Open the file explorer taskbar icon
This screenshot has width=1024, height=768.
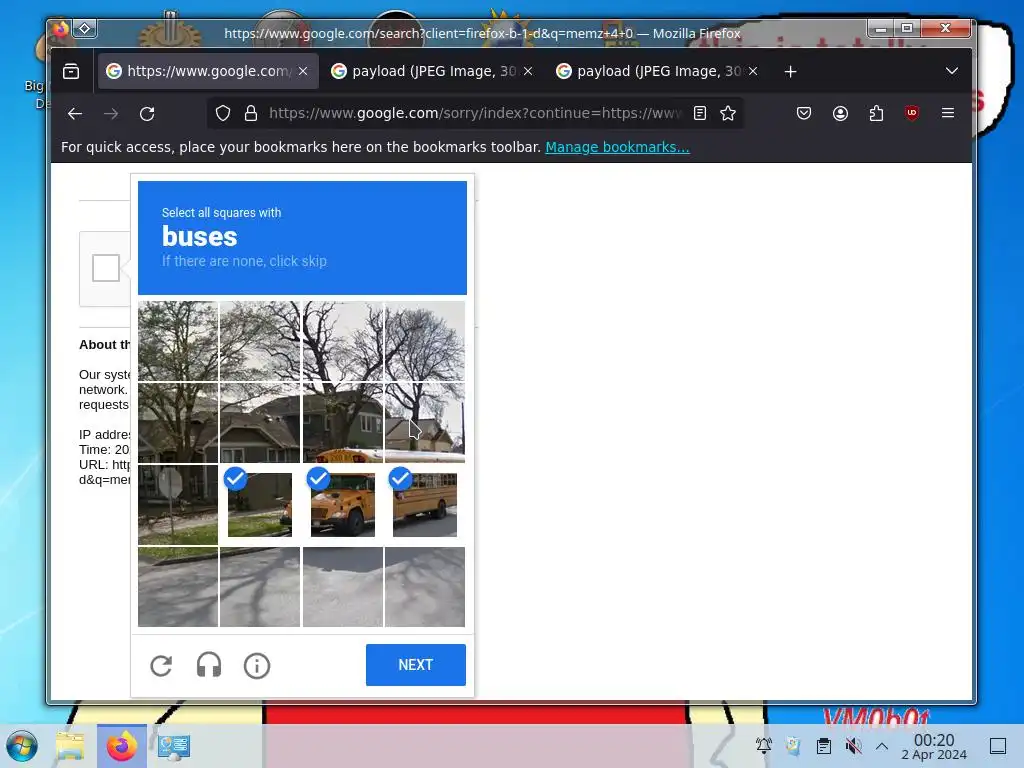click(70, 746)
